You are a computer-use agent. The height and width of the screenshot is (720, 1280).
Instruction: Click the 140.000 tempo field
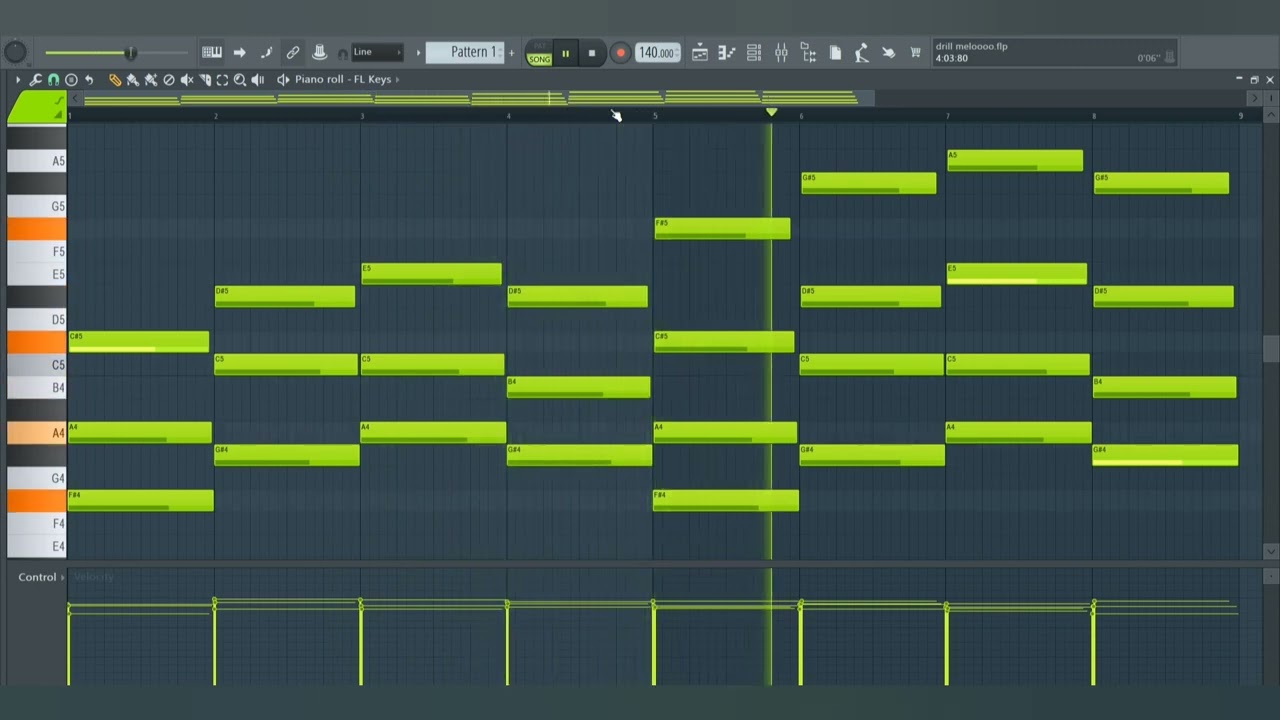click(657, 53)
